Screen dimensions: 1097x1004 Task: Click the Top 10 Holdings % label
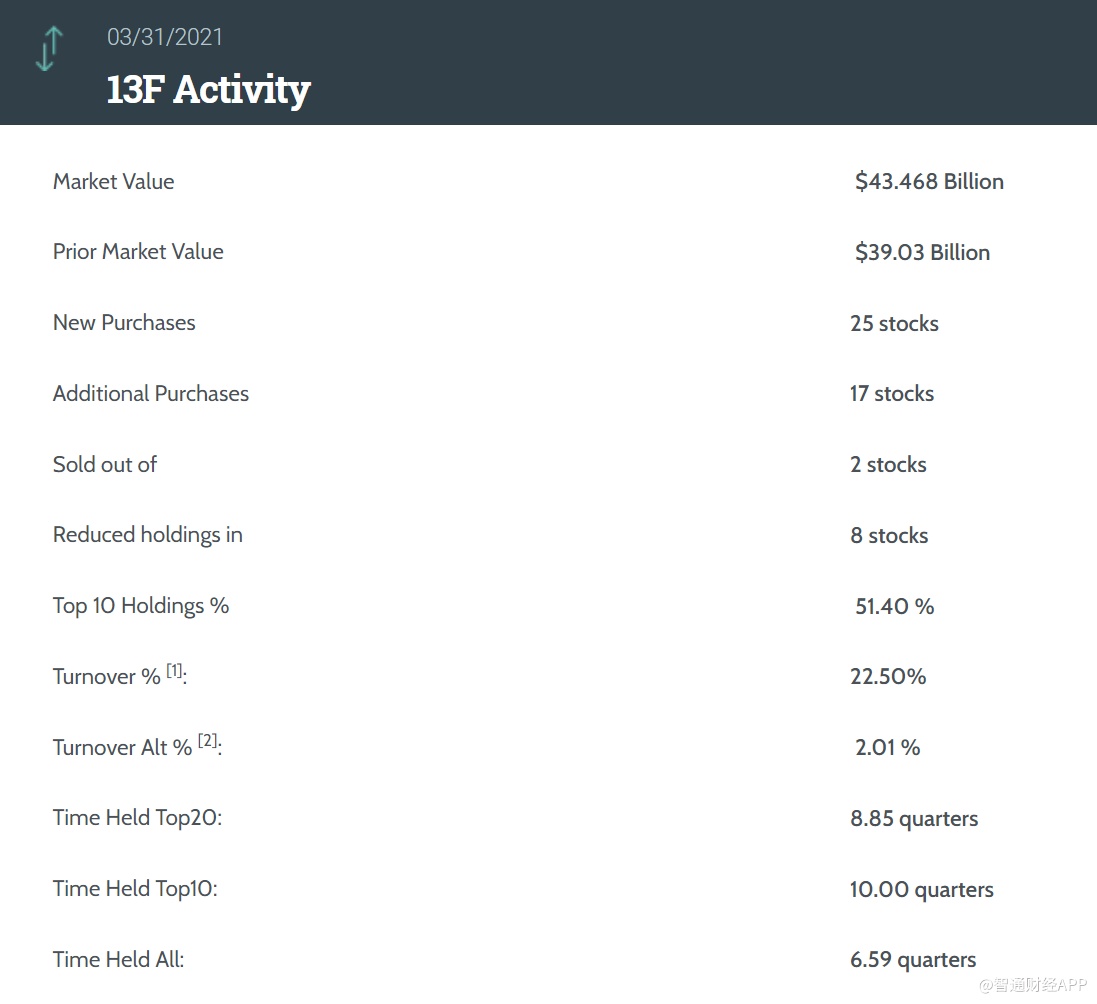[141, 606]
